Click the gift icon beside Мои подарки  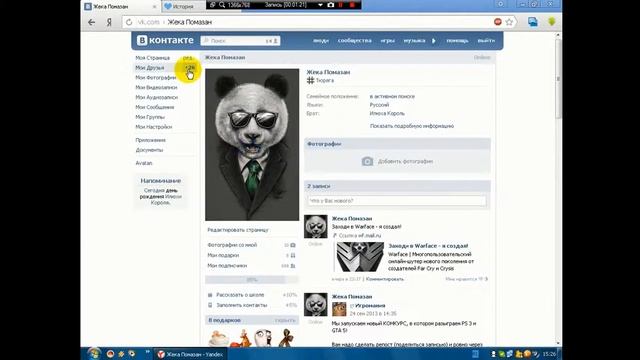coord(293,255)
